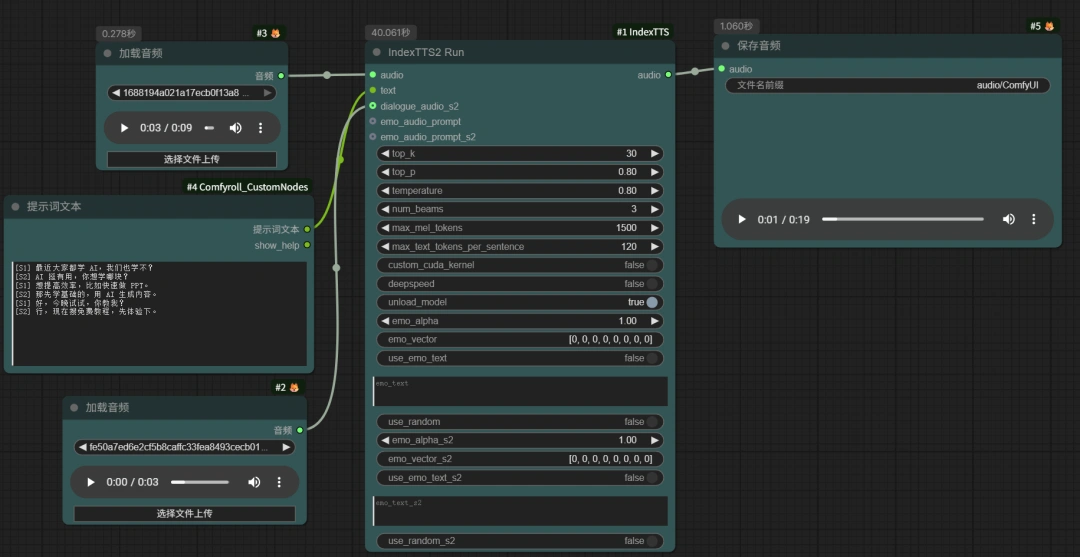This screenshot has height=557, width=1080.
Task: Open three-dot menu of top audio player
Action: 260,128
